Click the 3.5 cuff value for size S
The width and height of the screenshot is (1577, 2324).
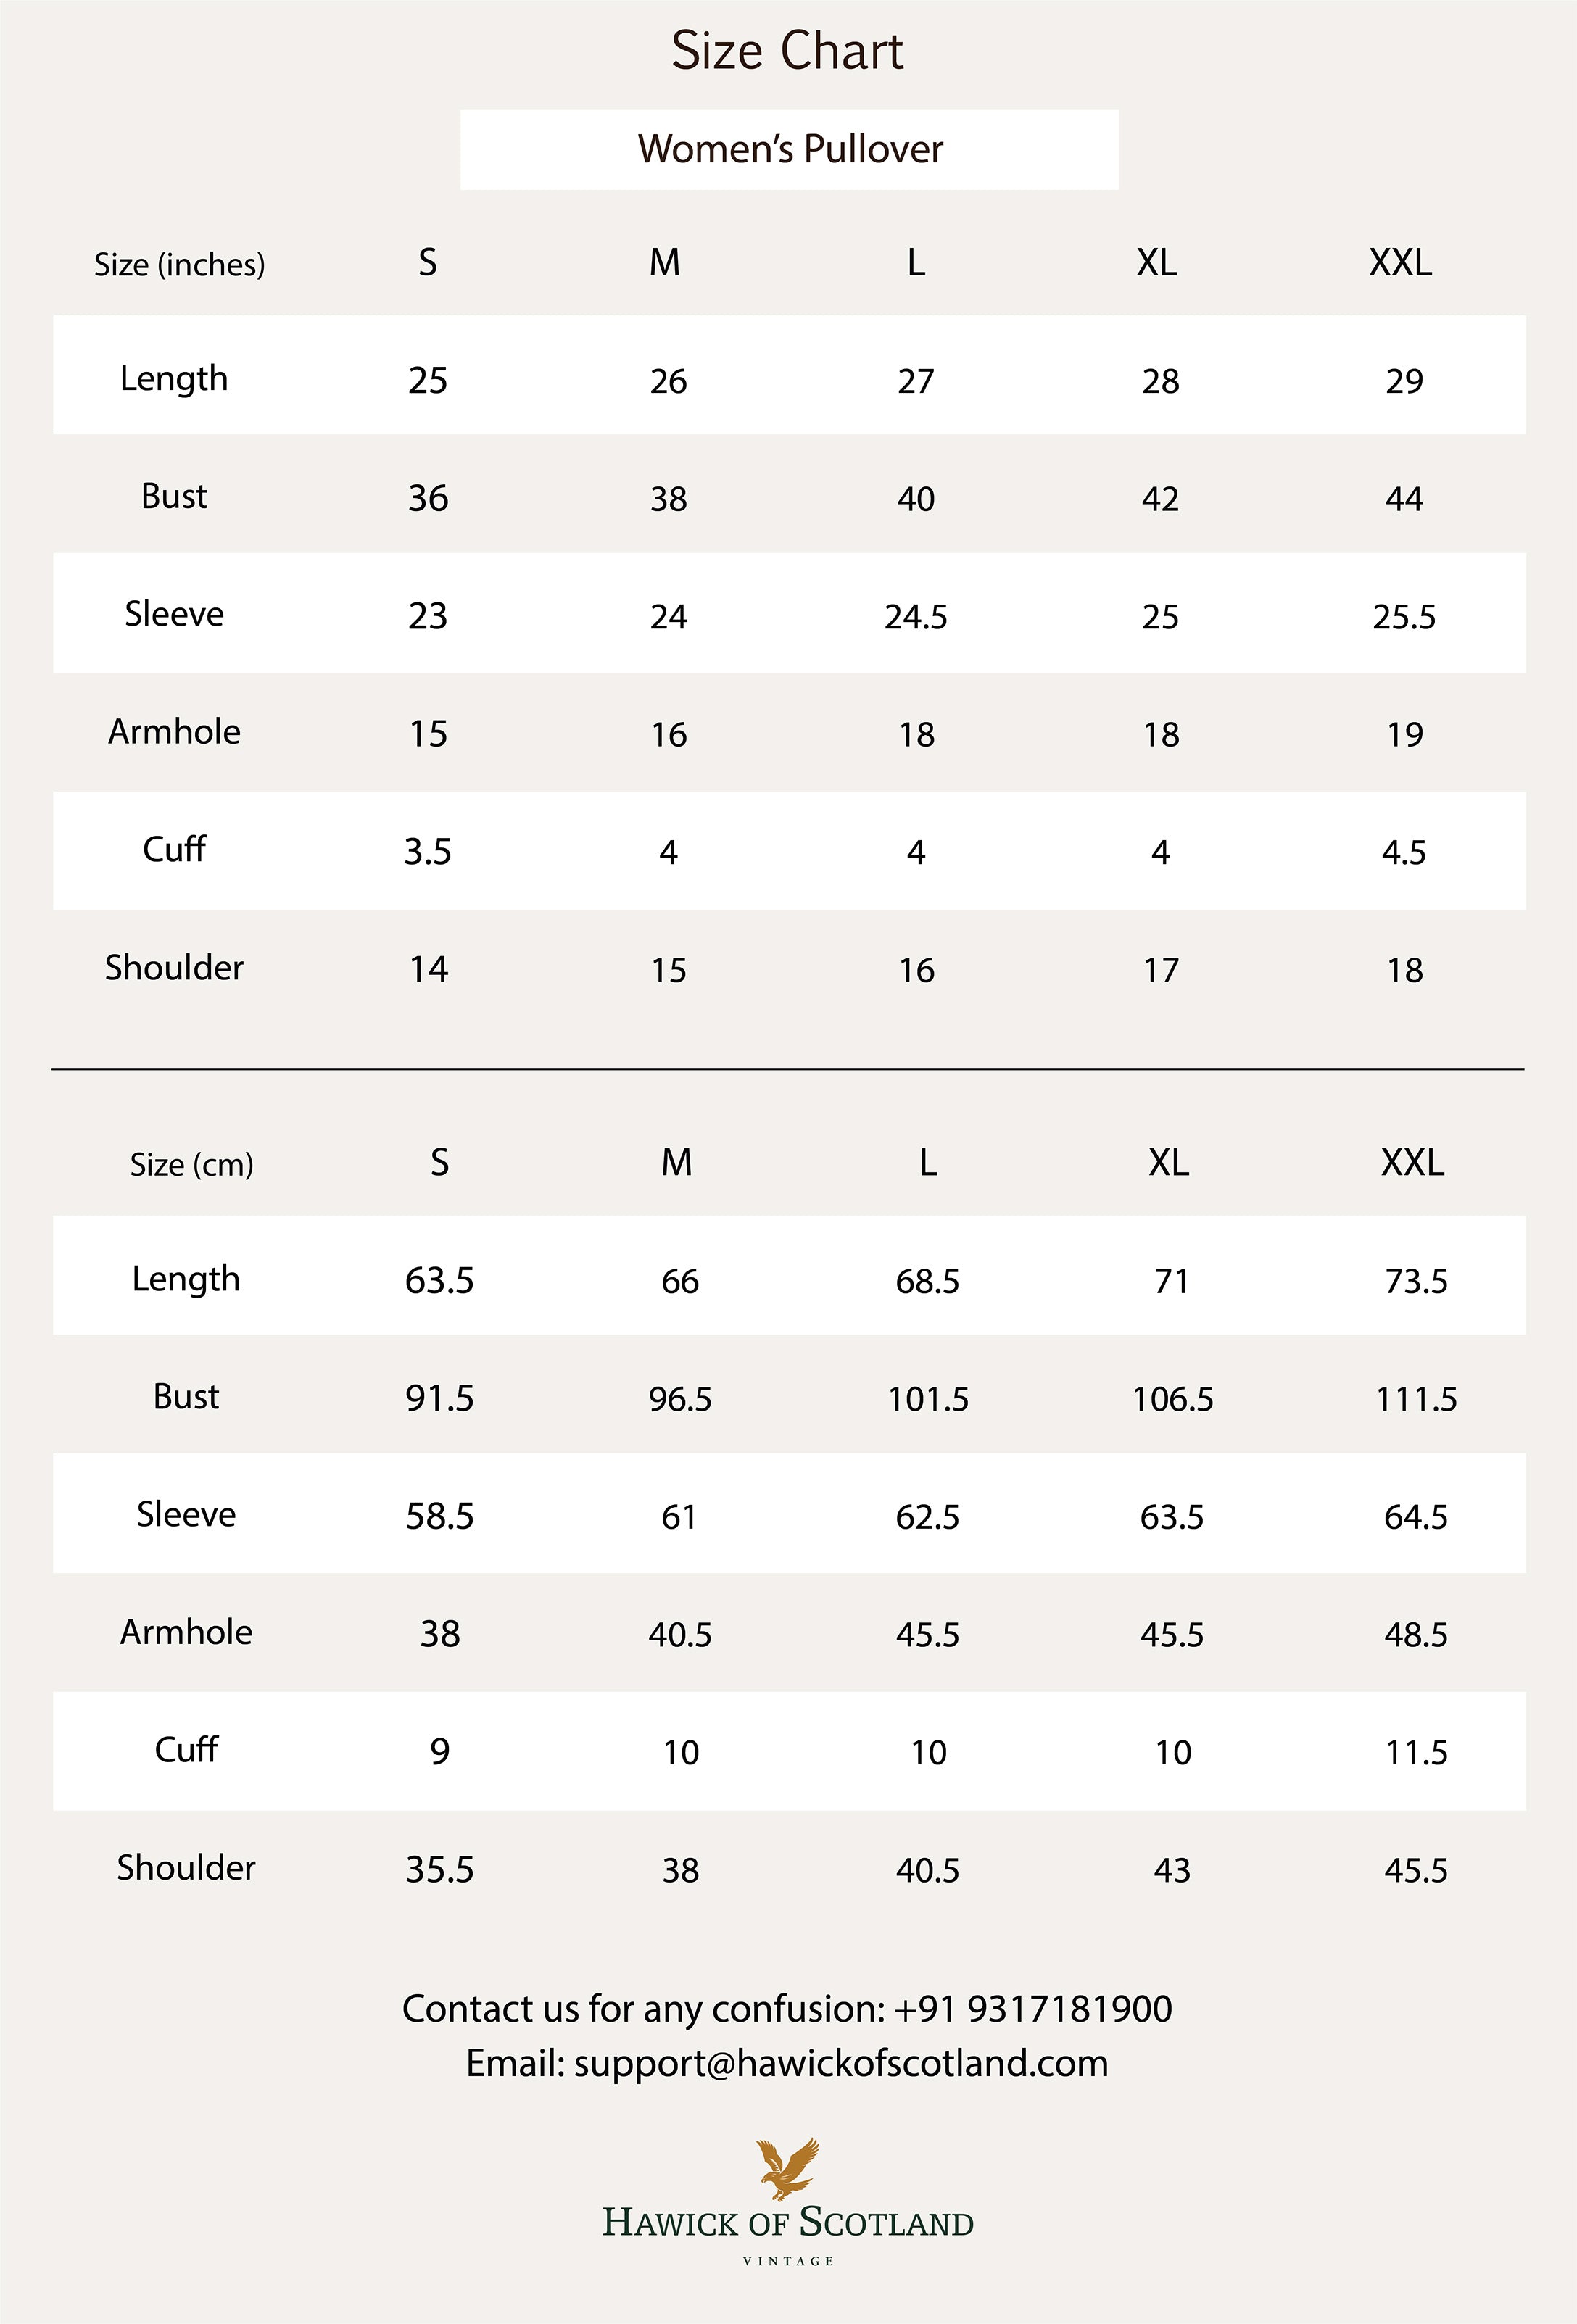(x=427, y=852)
